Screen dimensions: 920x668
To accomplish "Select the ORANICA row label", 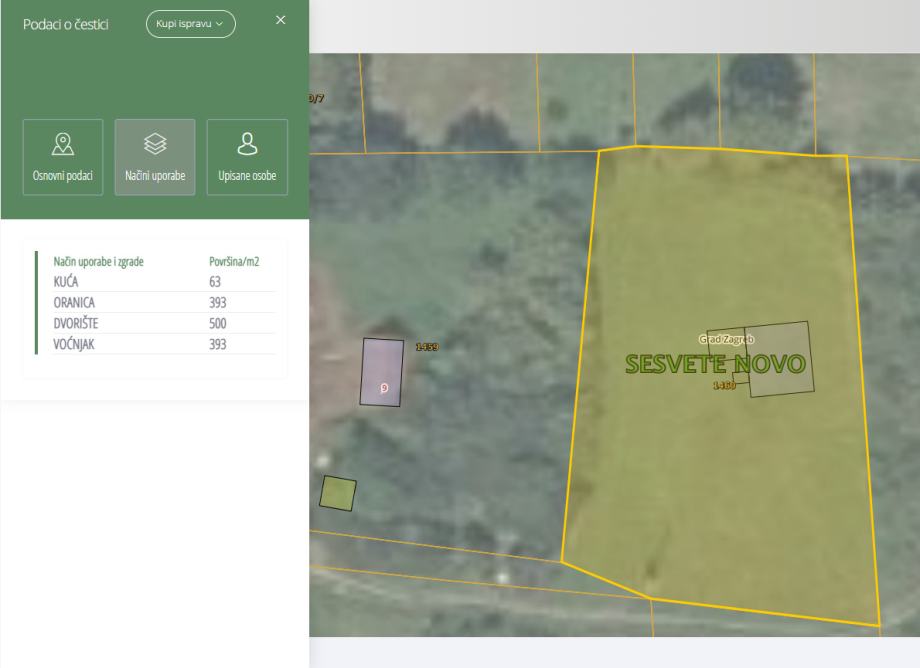I will click(x=74, y=303).
